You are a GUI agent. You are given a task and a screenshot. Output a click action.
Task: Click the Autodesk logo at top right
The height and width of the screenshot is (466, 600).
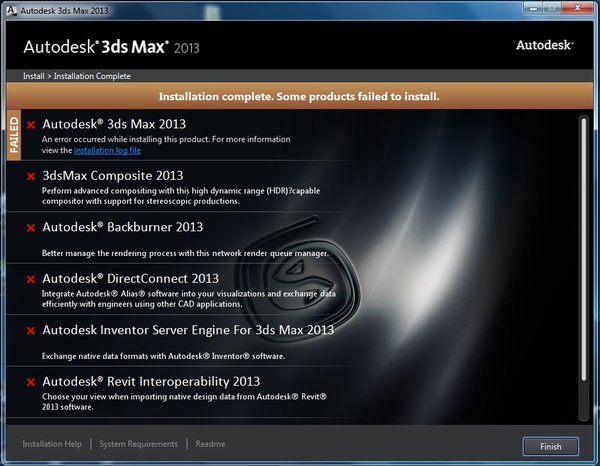(x=545, y=45)
